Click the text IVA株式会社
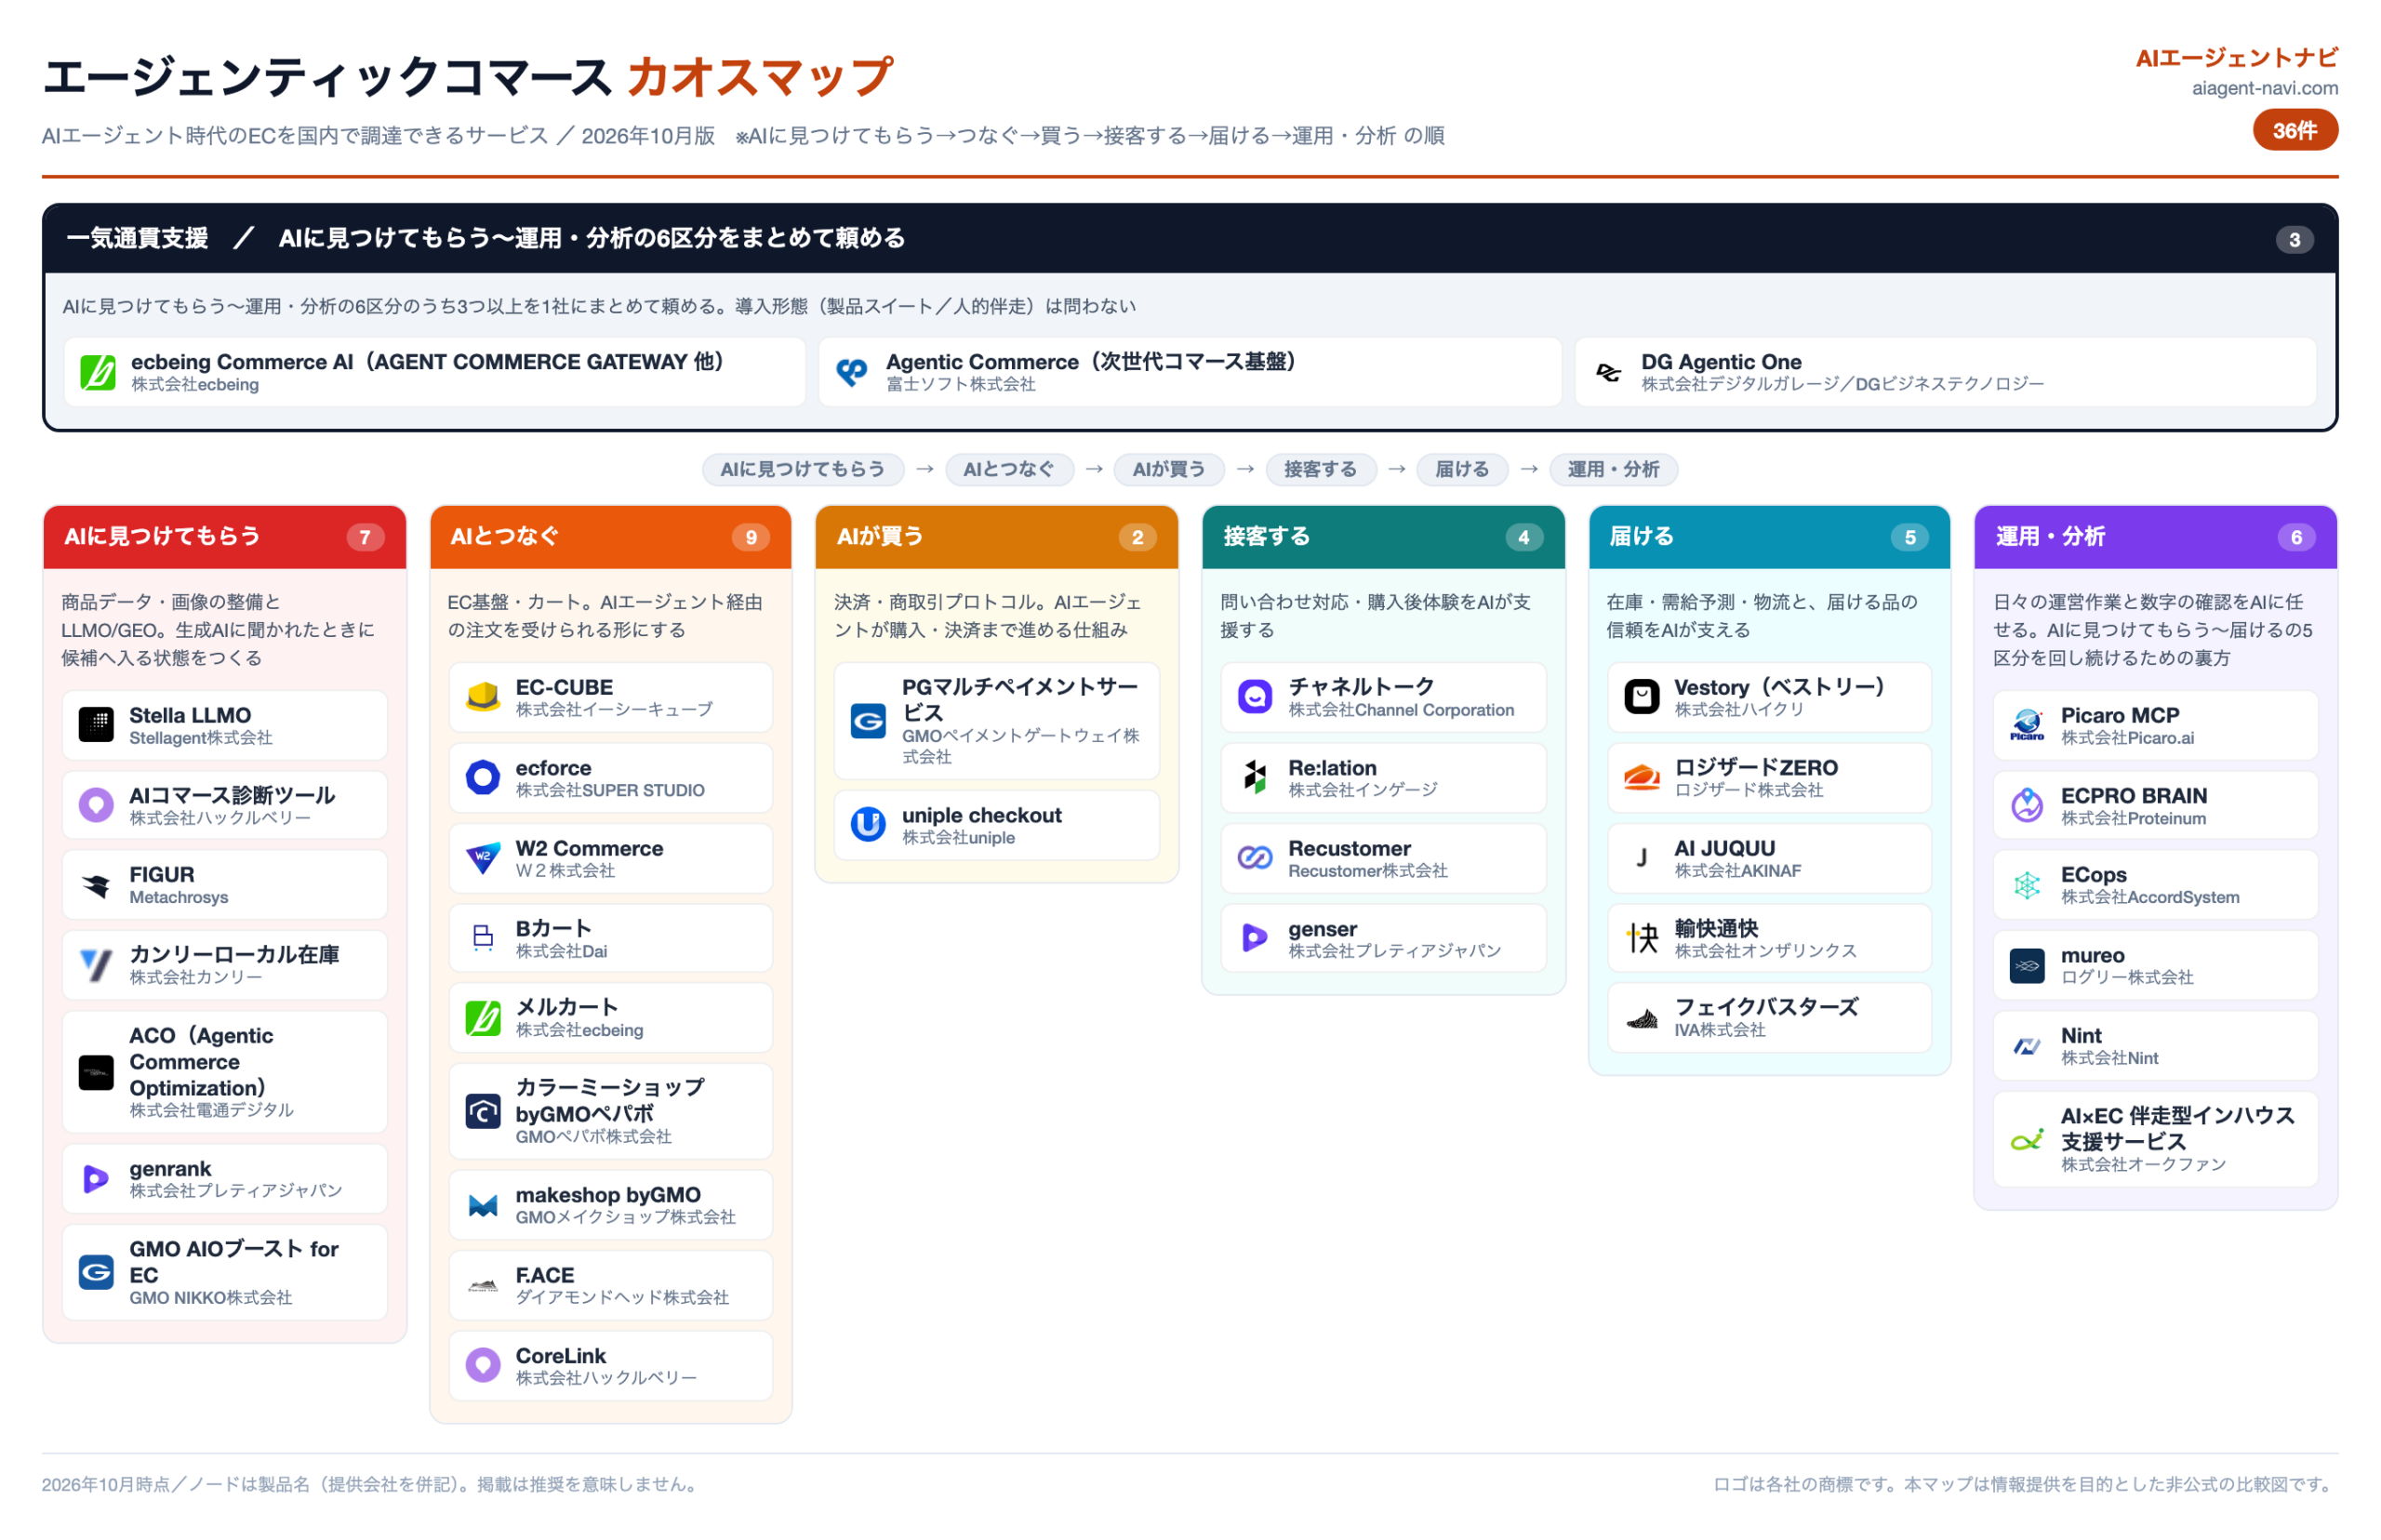The image size is (2381, 1540). [1720, 1031]
